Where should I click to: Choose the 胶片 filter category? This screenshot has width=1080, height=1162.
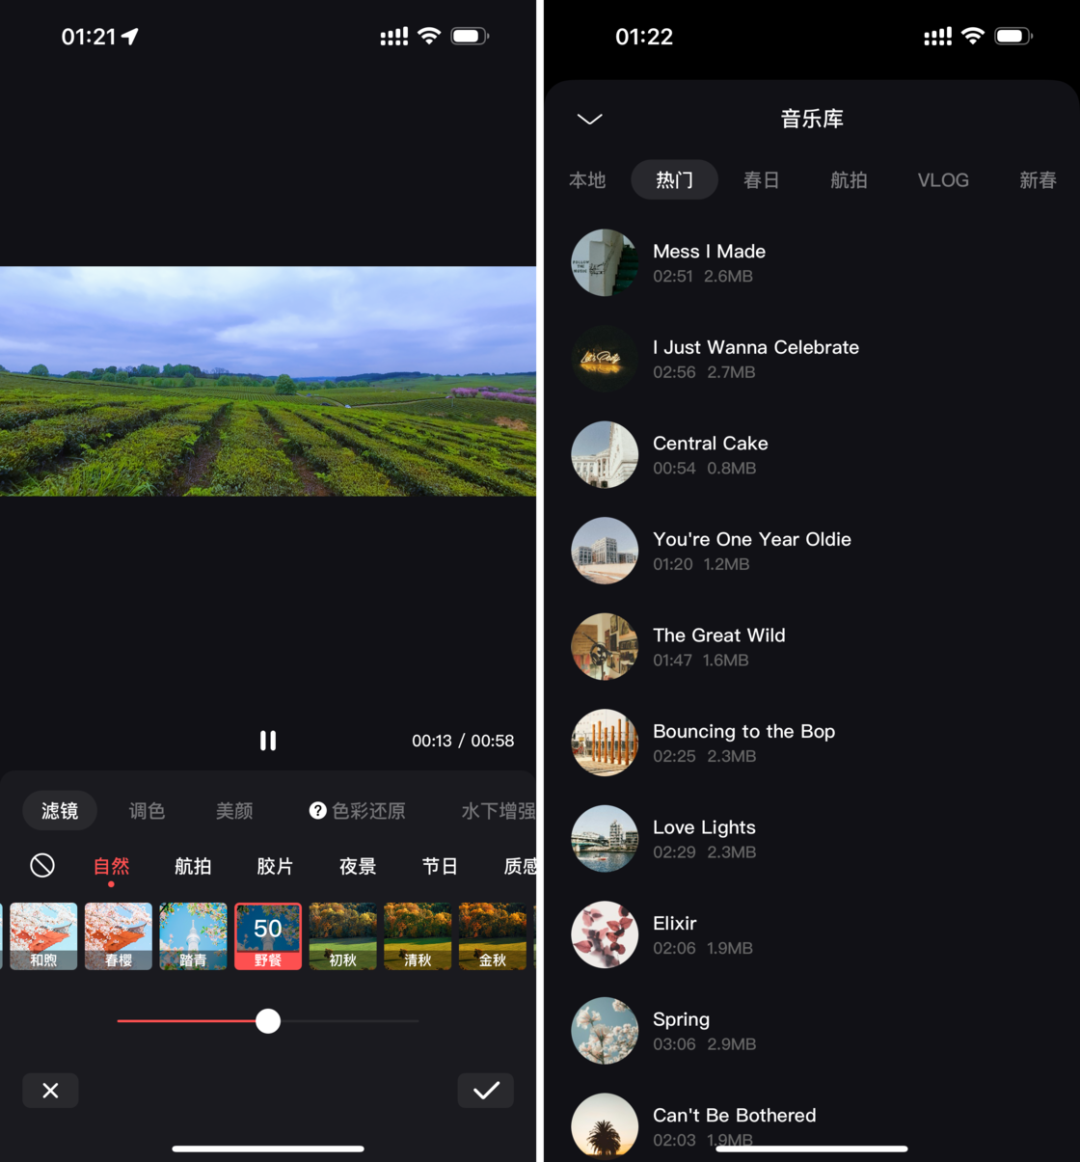[275, 866]
